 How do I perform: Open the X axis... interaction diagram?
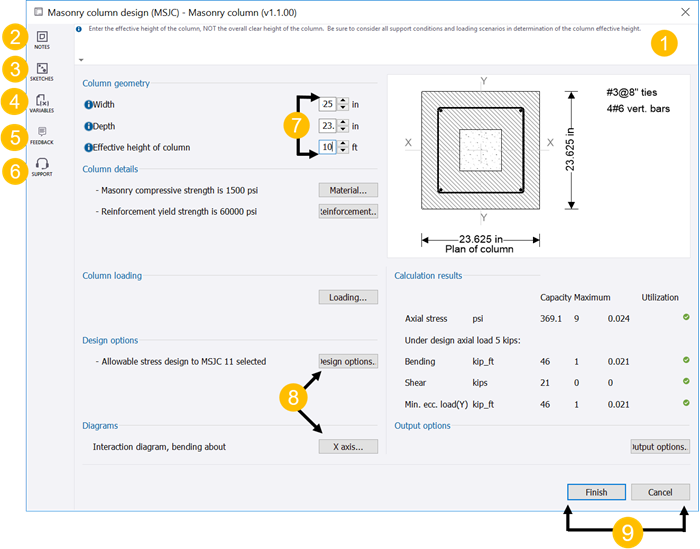pos(348,447)
